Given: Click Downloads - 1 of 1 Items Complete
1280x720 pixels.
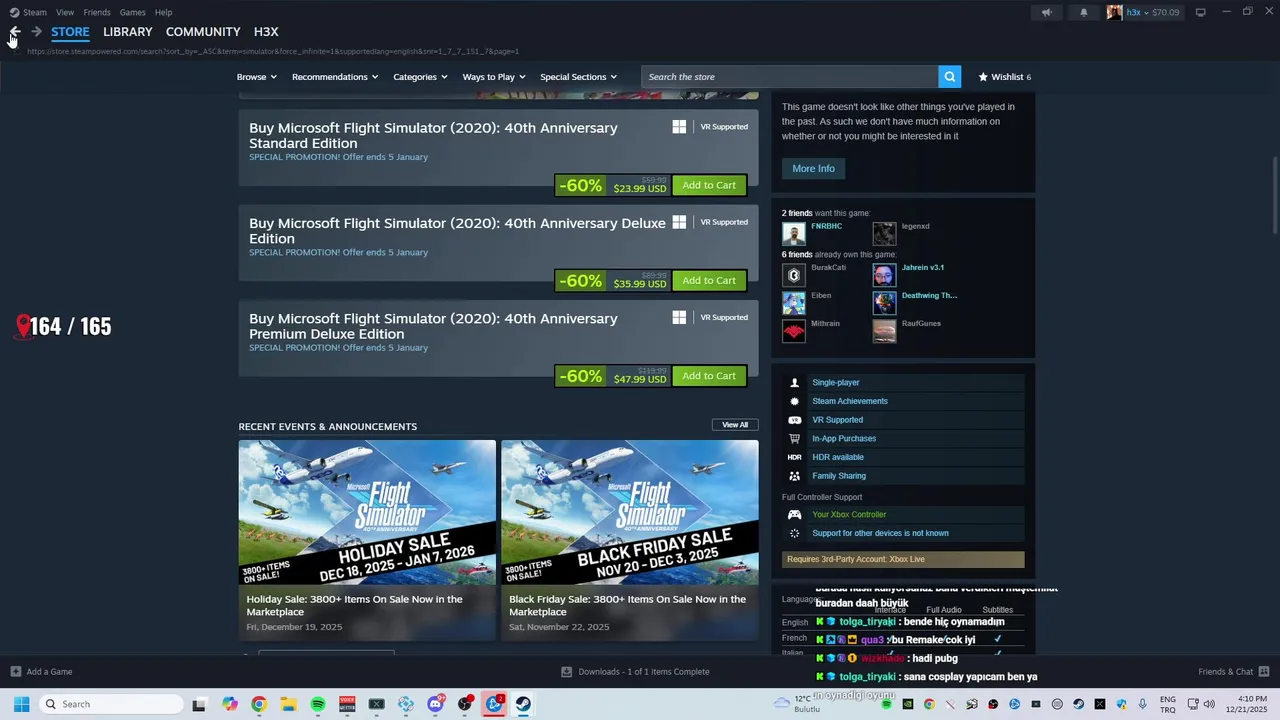Looking at the screenshot, I should pos(644,672).
